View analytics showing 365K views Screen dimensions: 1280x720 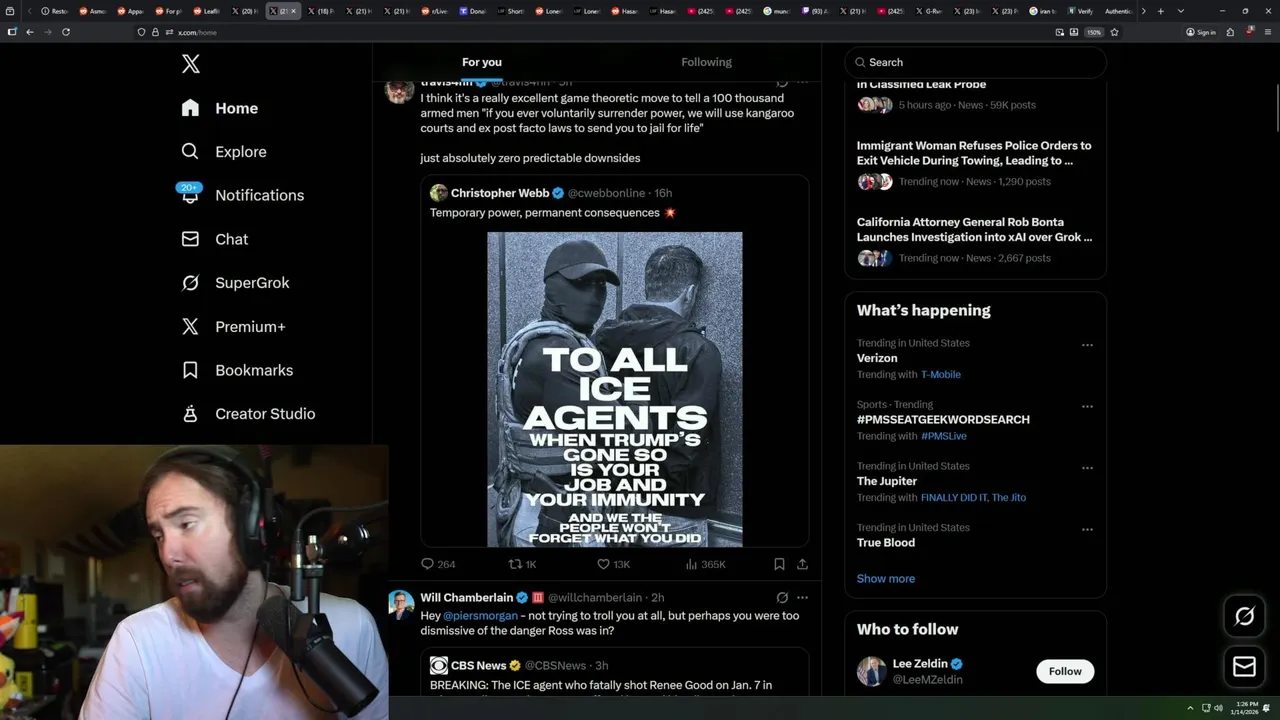point(706,564)
